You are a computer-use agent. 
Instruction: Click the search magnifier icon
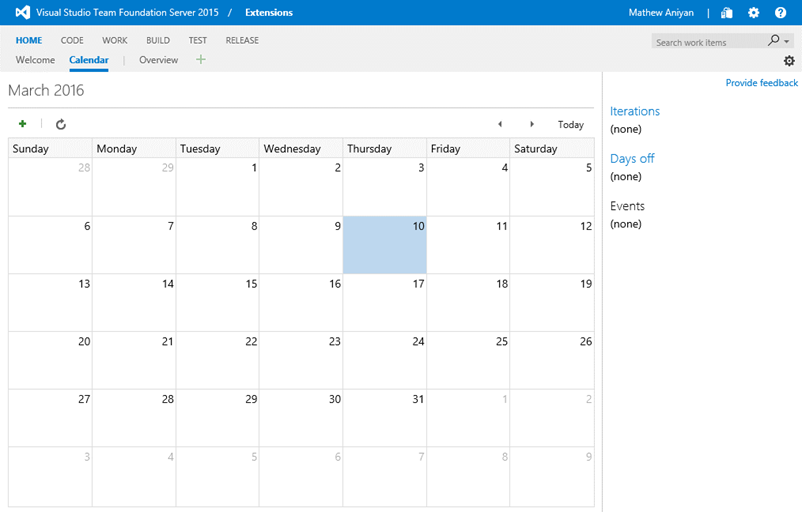tap(774, 40)
